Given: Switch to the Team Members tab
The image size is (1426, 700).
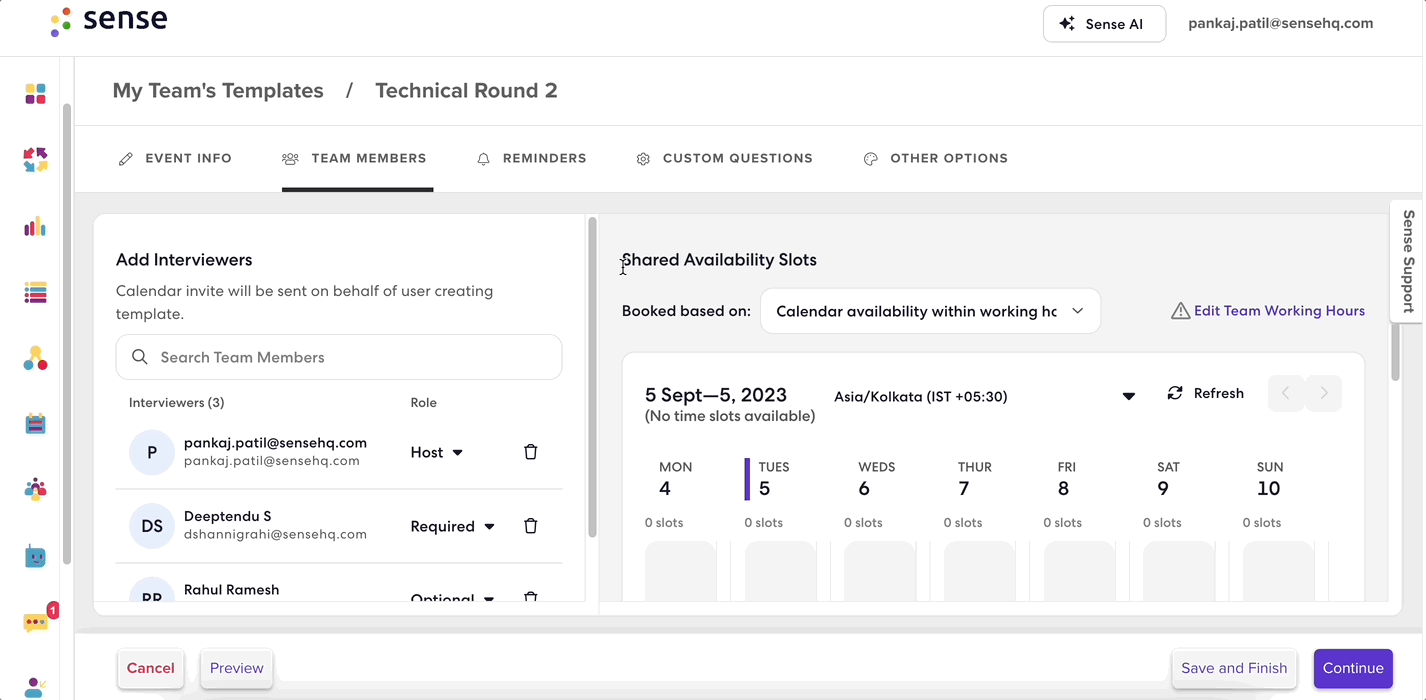Looking at the screenshot, I should click(x=355, y=158).
